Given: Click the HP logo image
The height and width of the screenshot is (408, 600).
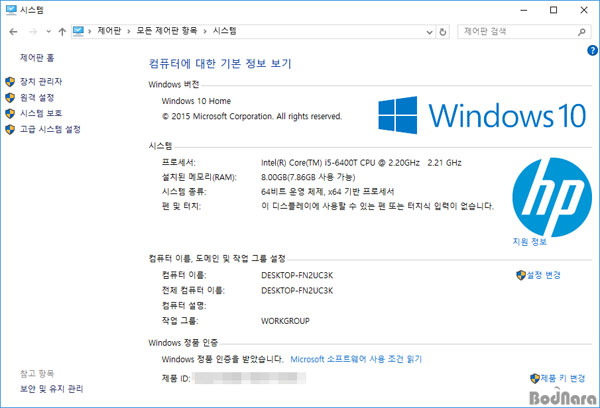Looking at the screenshot, I should point(552,197).
